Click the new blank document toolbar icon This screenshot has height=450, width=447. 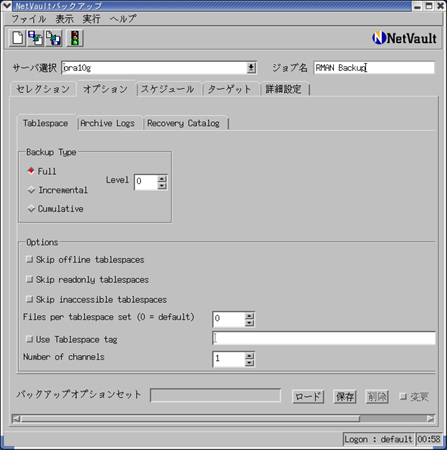17,38
